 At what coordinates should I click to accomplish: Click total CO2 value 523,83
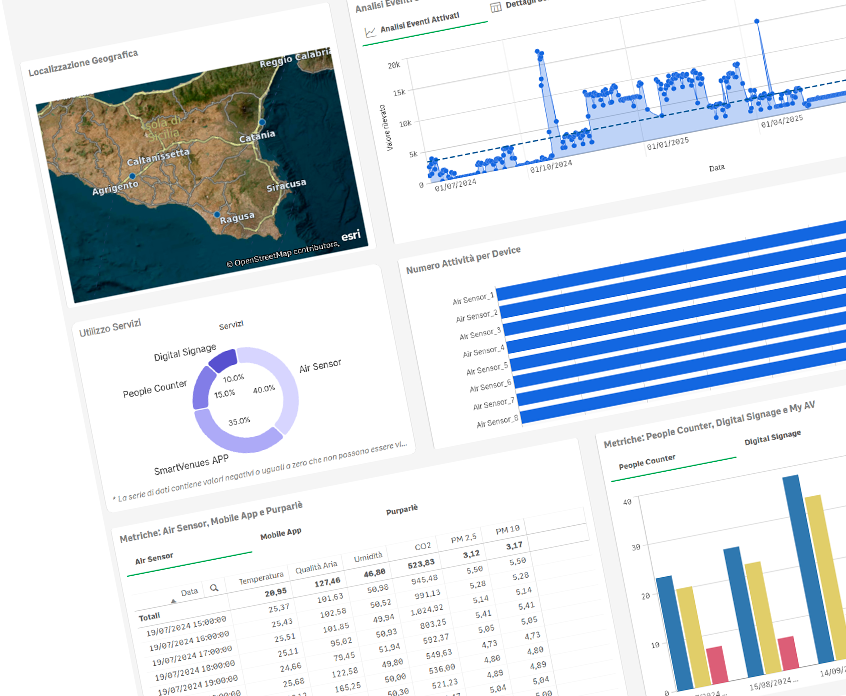coord(421,564)
